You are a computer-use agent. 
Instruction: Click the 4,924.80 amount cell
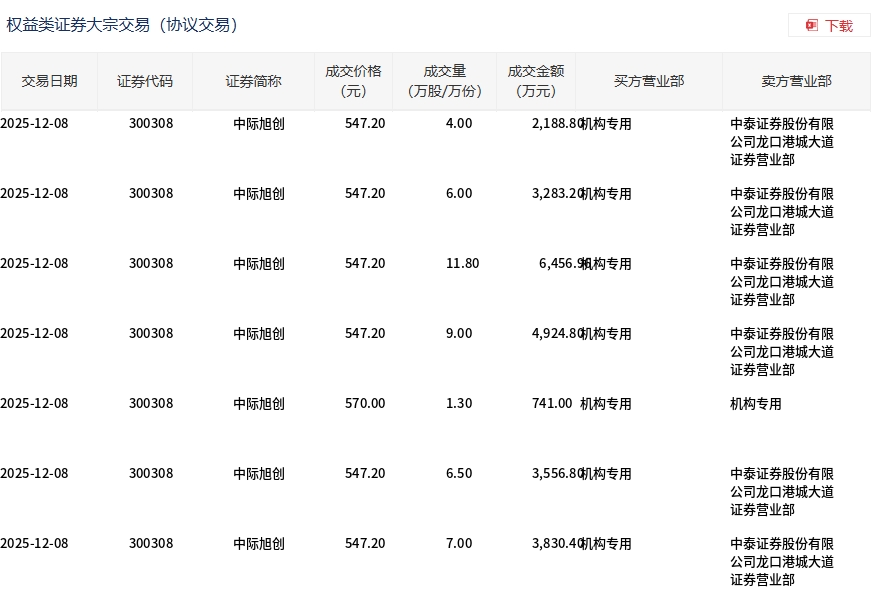click(556, 333)
